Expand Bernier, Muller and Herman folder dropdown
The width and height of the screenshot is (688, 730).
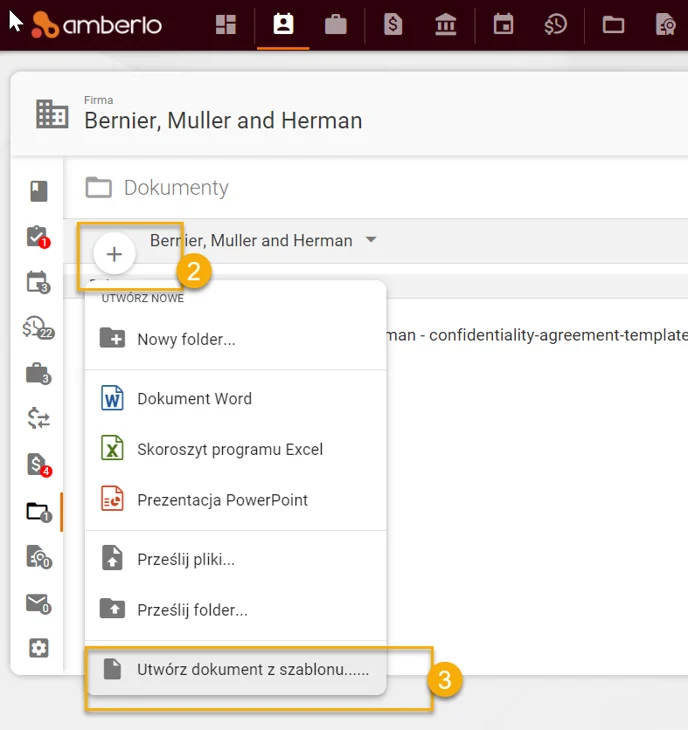tap(371, 240)
